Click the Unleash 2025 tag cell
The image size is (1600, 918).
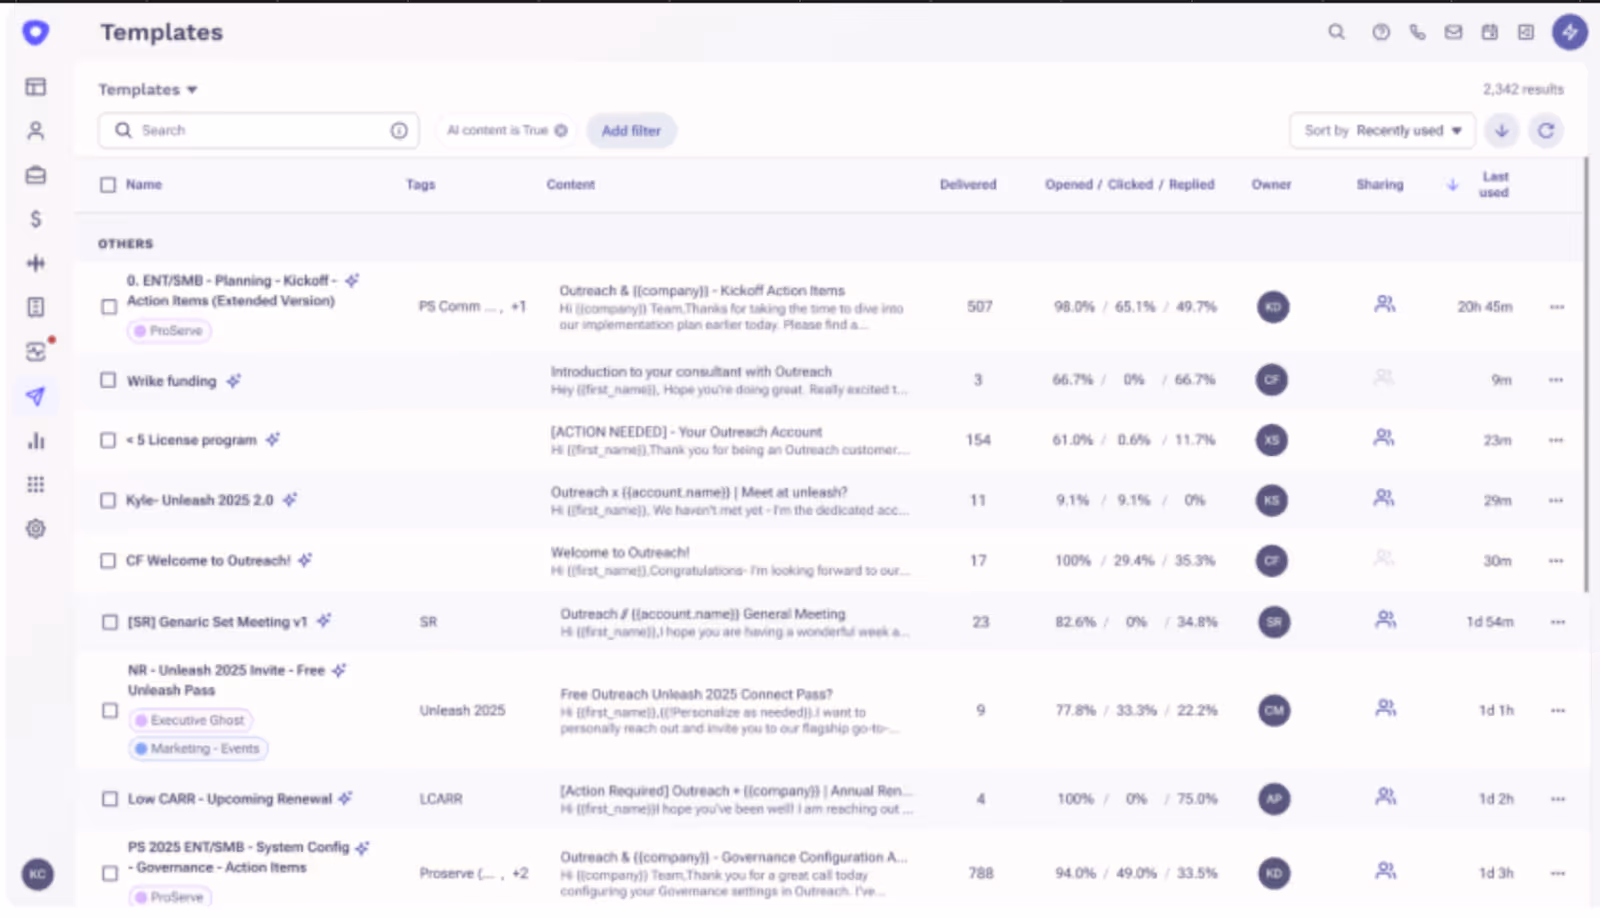[x=462, y=710]
